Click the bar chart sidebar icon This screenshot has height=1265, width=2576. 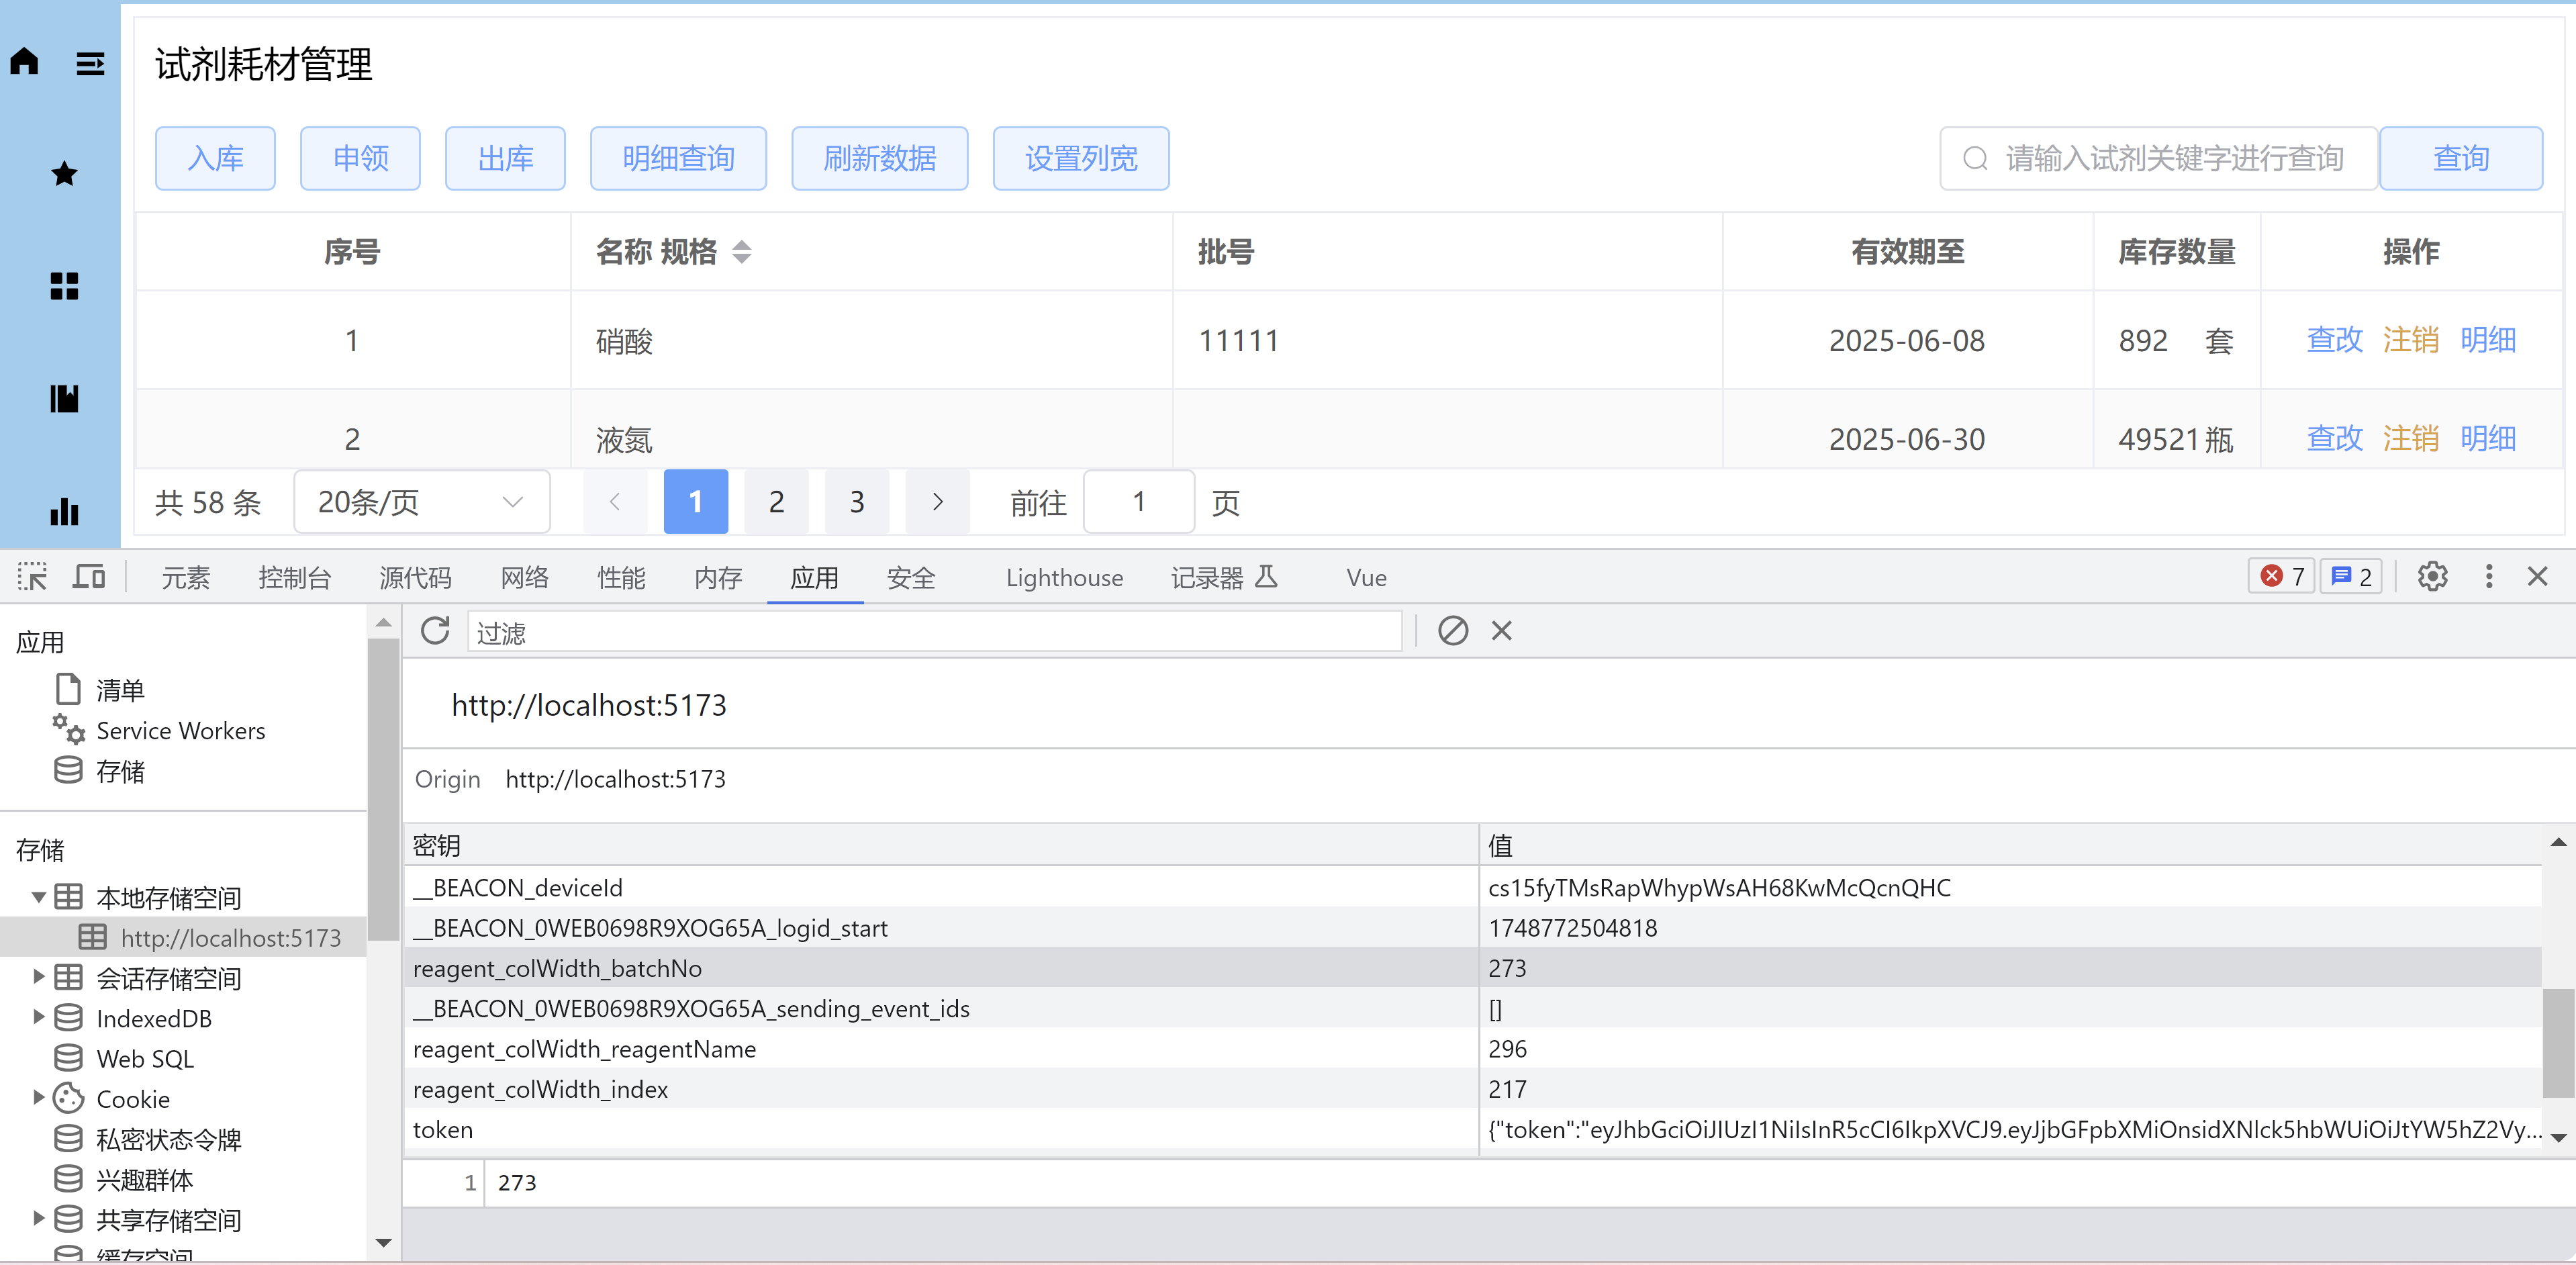64,511
